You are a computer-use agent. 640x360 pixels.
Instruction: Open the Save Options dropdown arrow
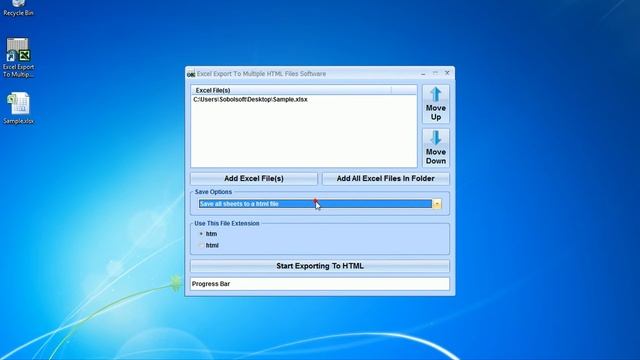(x=437, y=204)
